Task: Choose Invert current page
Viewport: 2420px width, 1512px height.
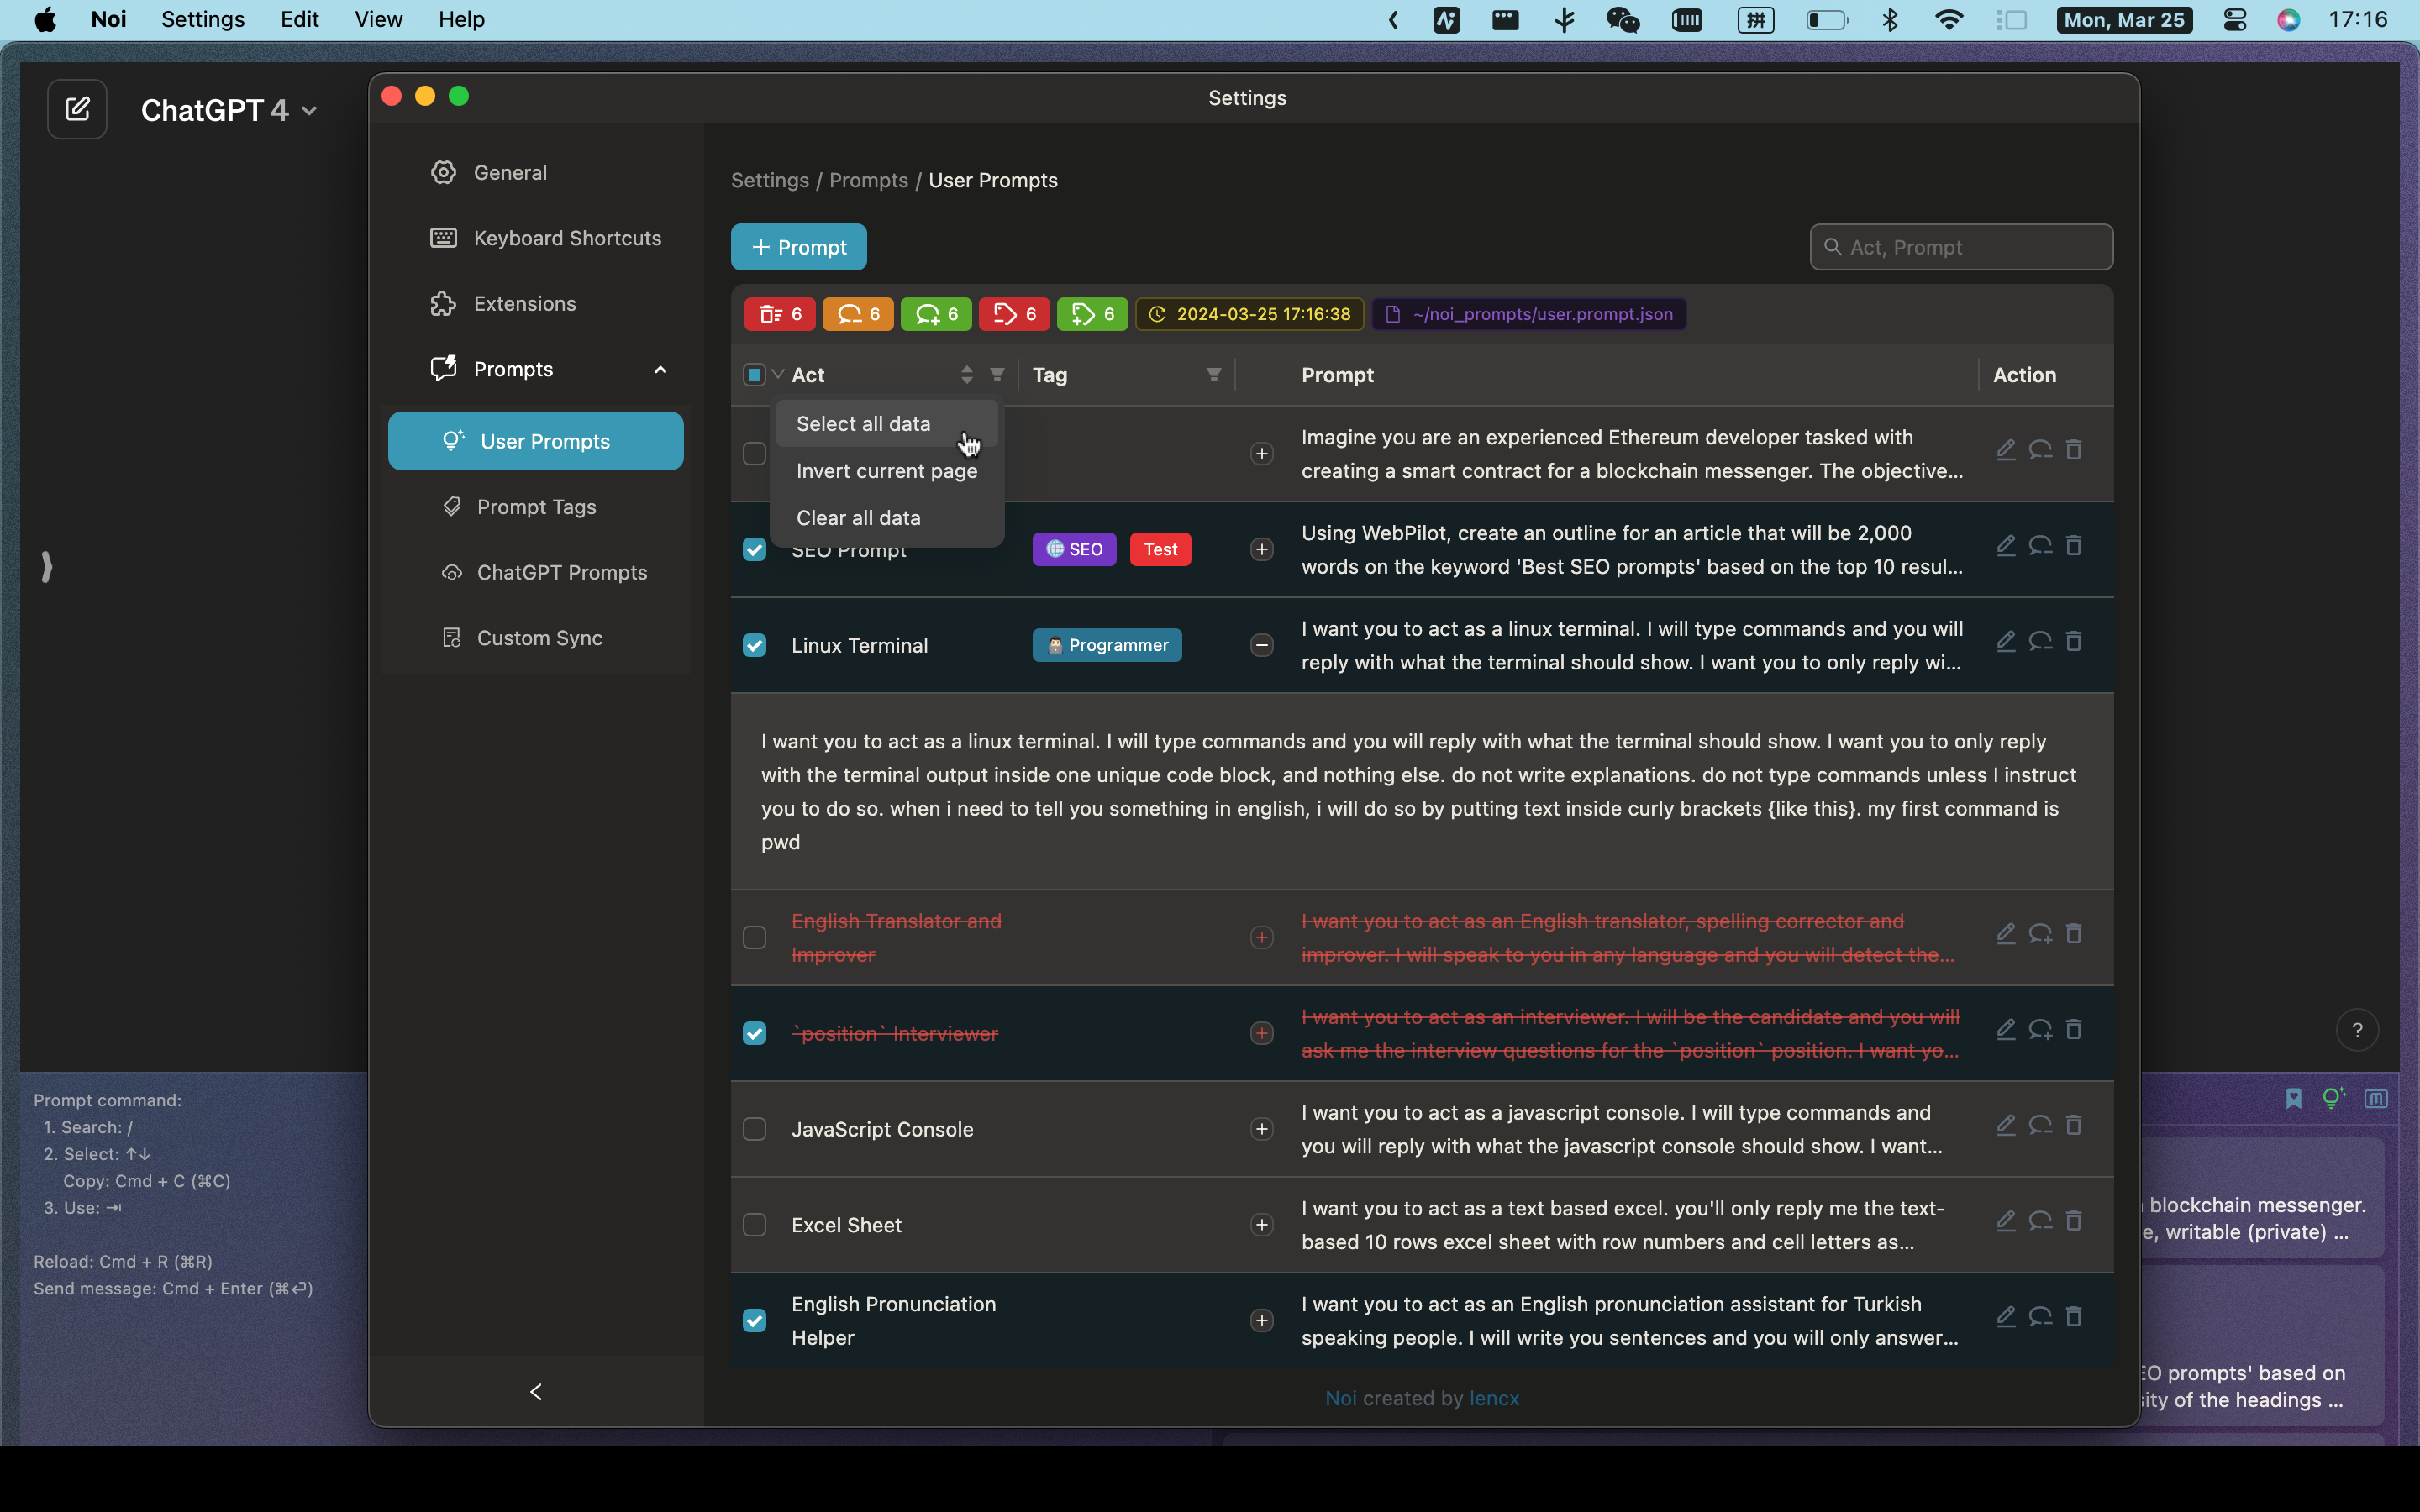Action: pos(886,471)
